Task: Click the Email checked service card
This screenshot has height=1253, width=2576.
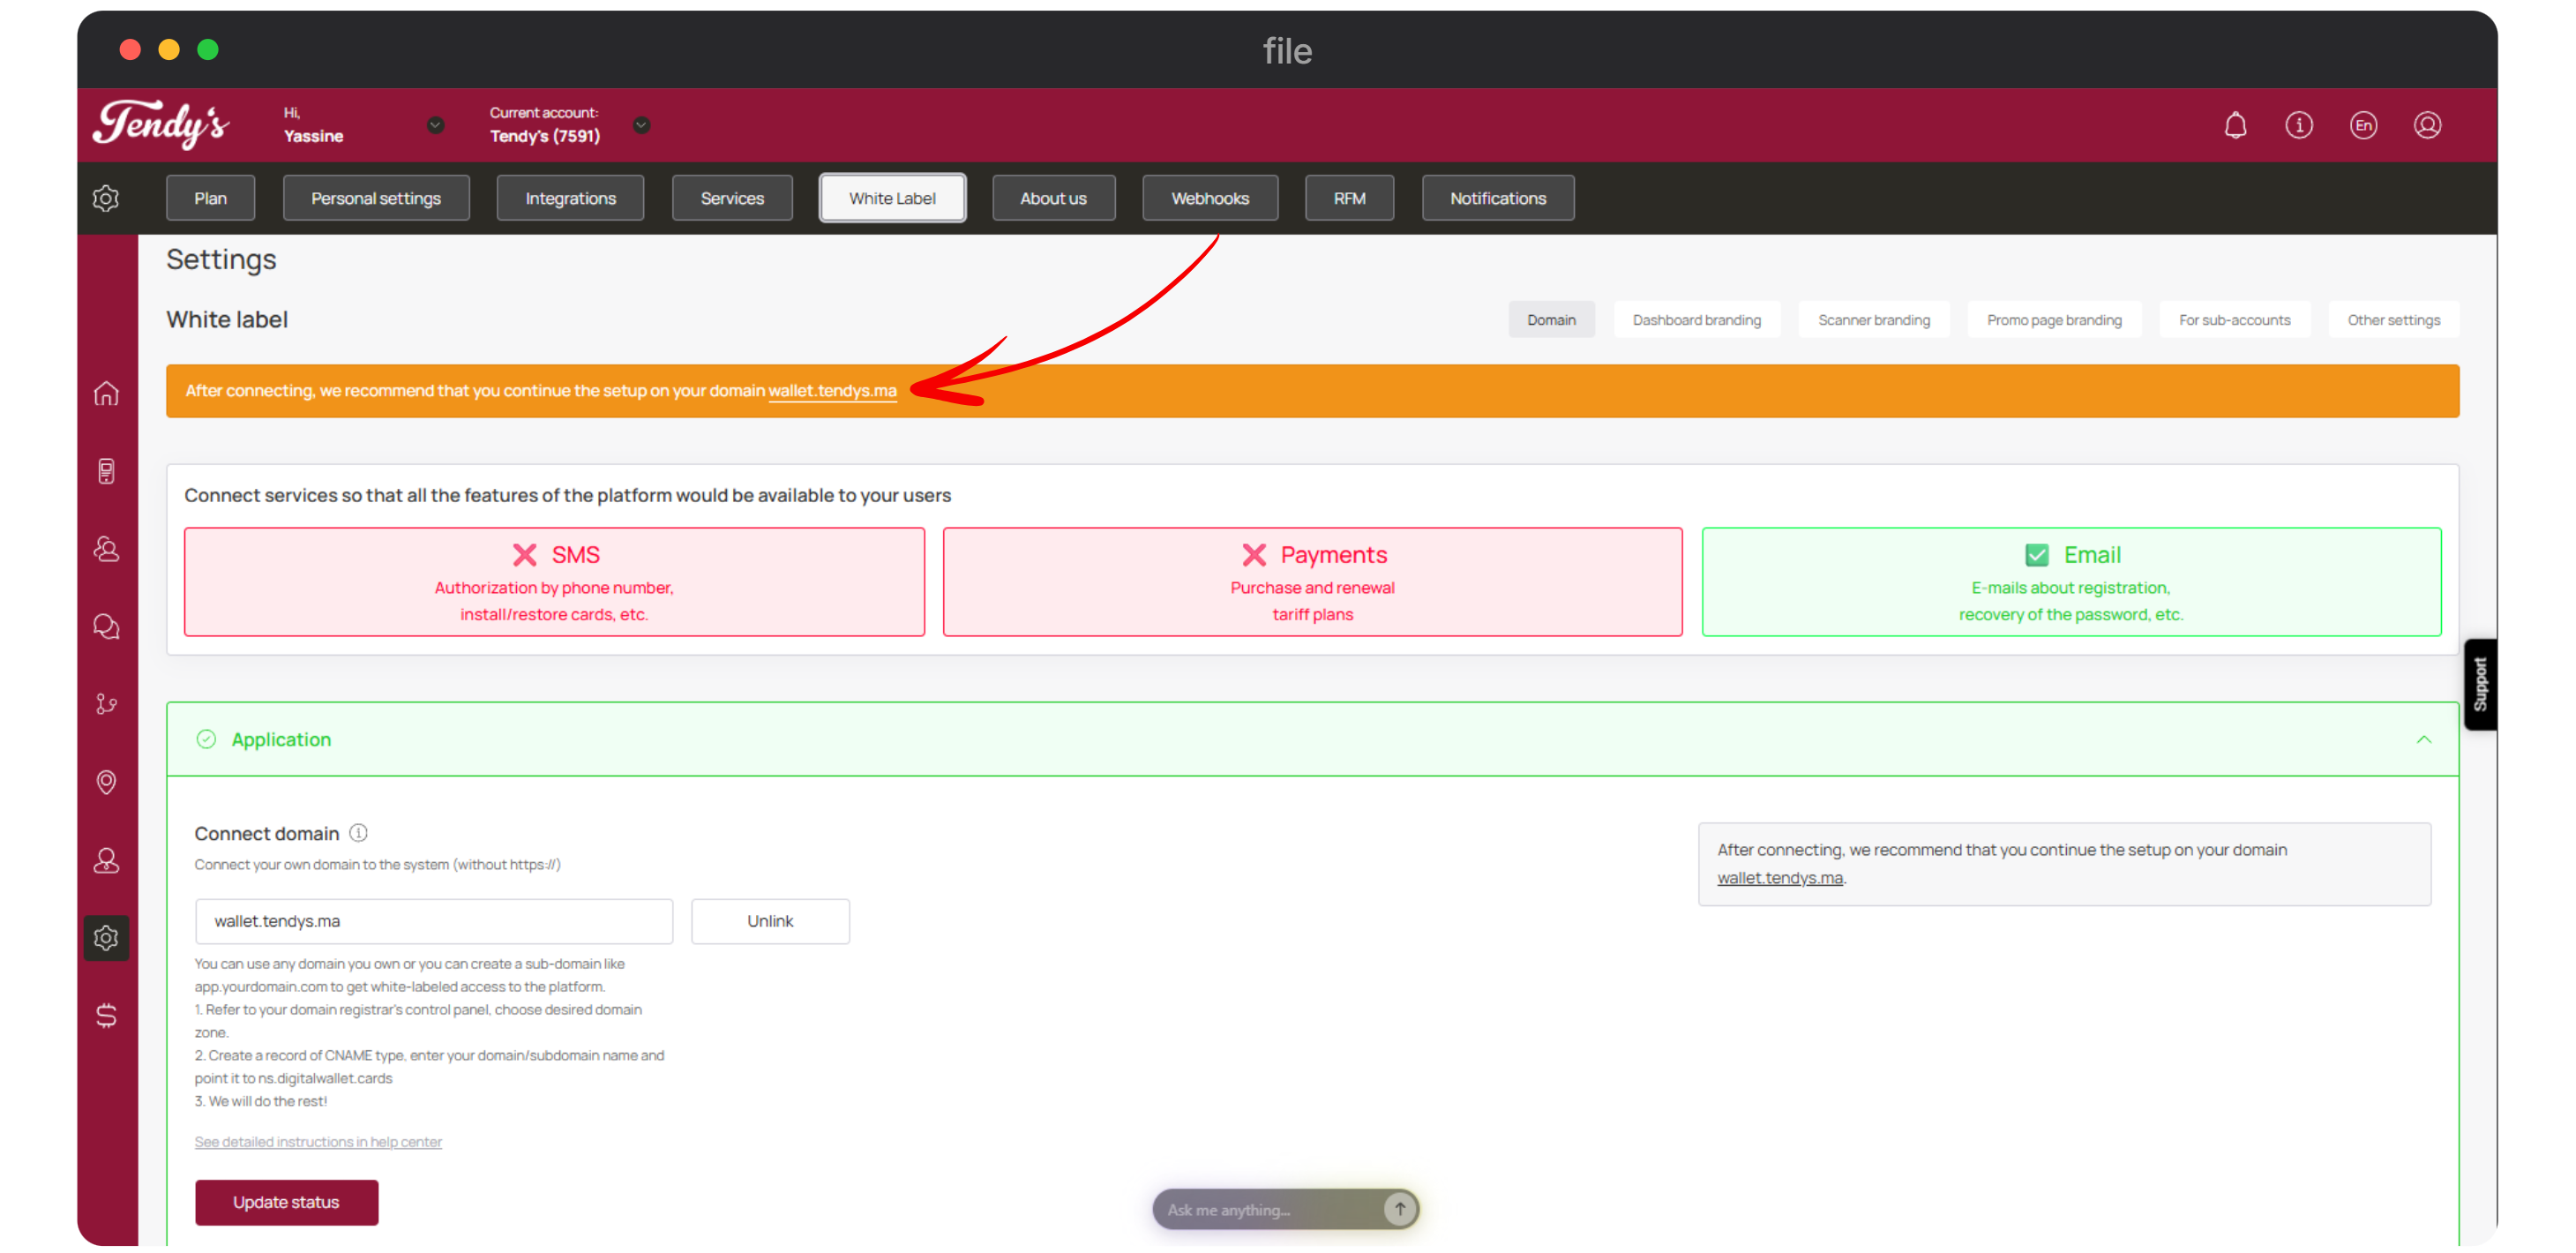Action: [x=2071, y=582]
